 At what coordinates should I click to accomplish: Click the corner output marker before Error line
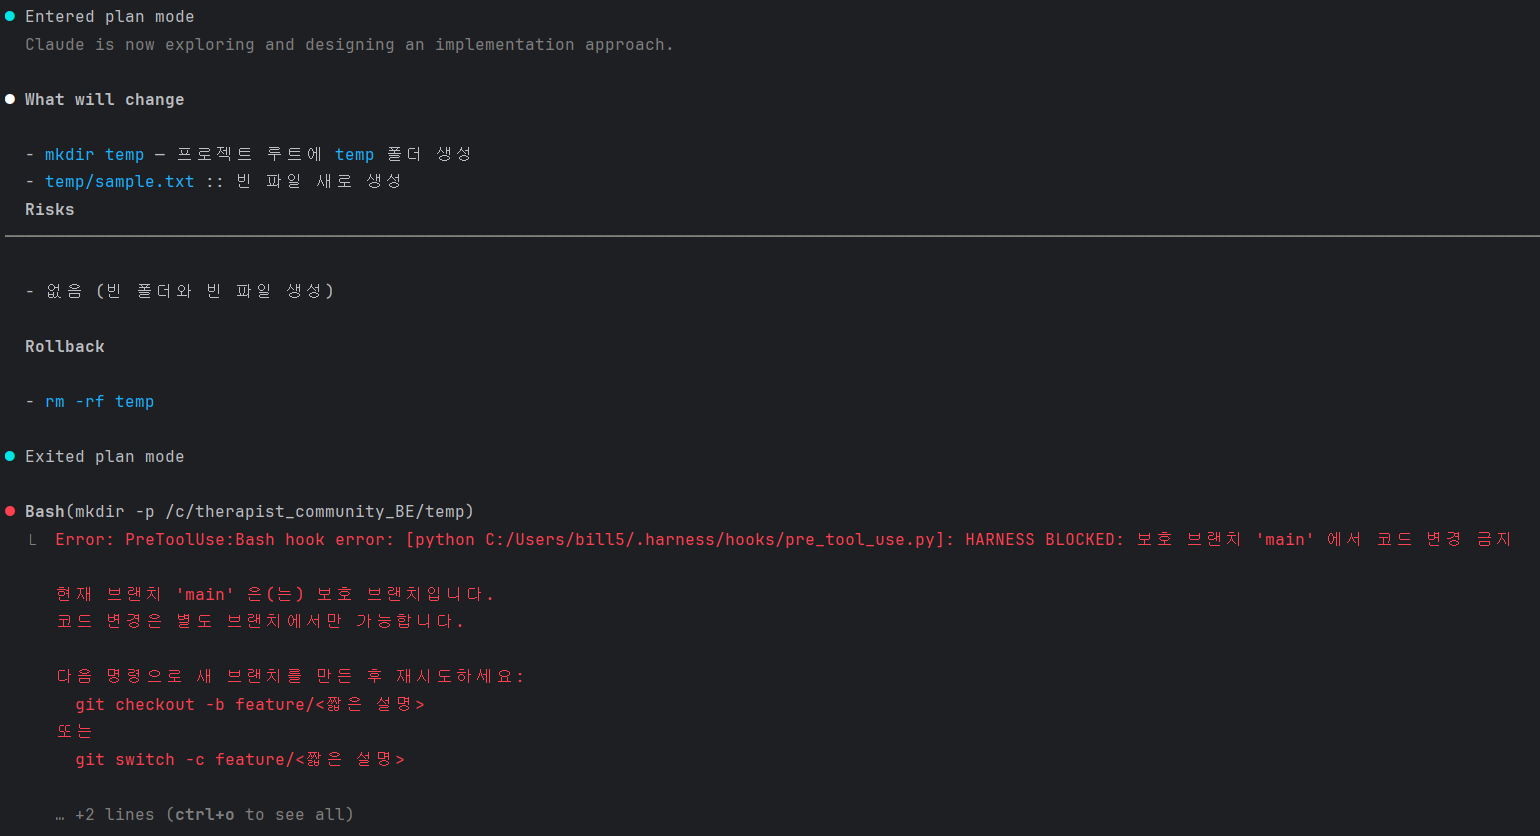[x=33, y=540]
